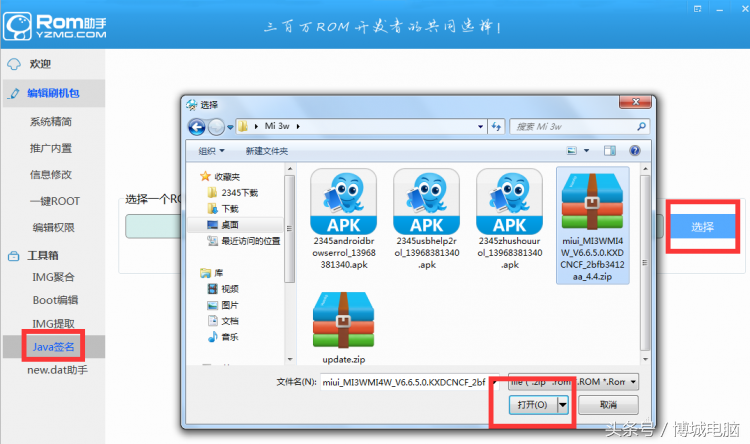Select the 下载 folder
Viewport: 750px width, 444px height.
(x=230, y=209)
